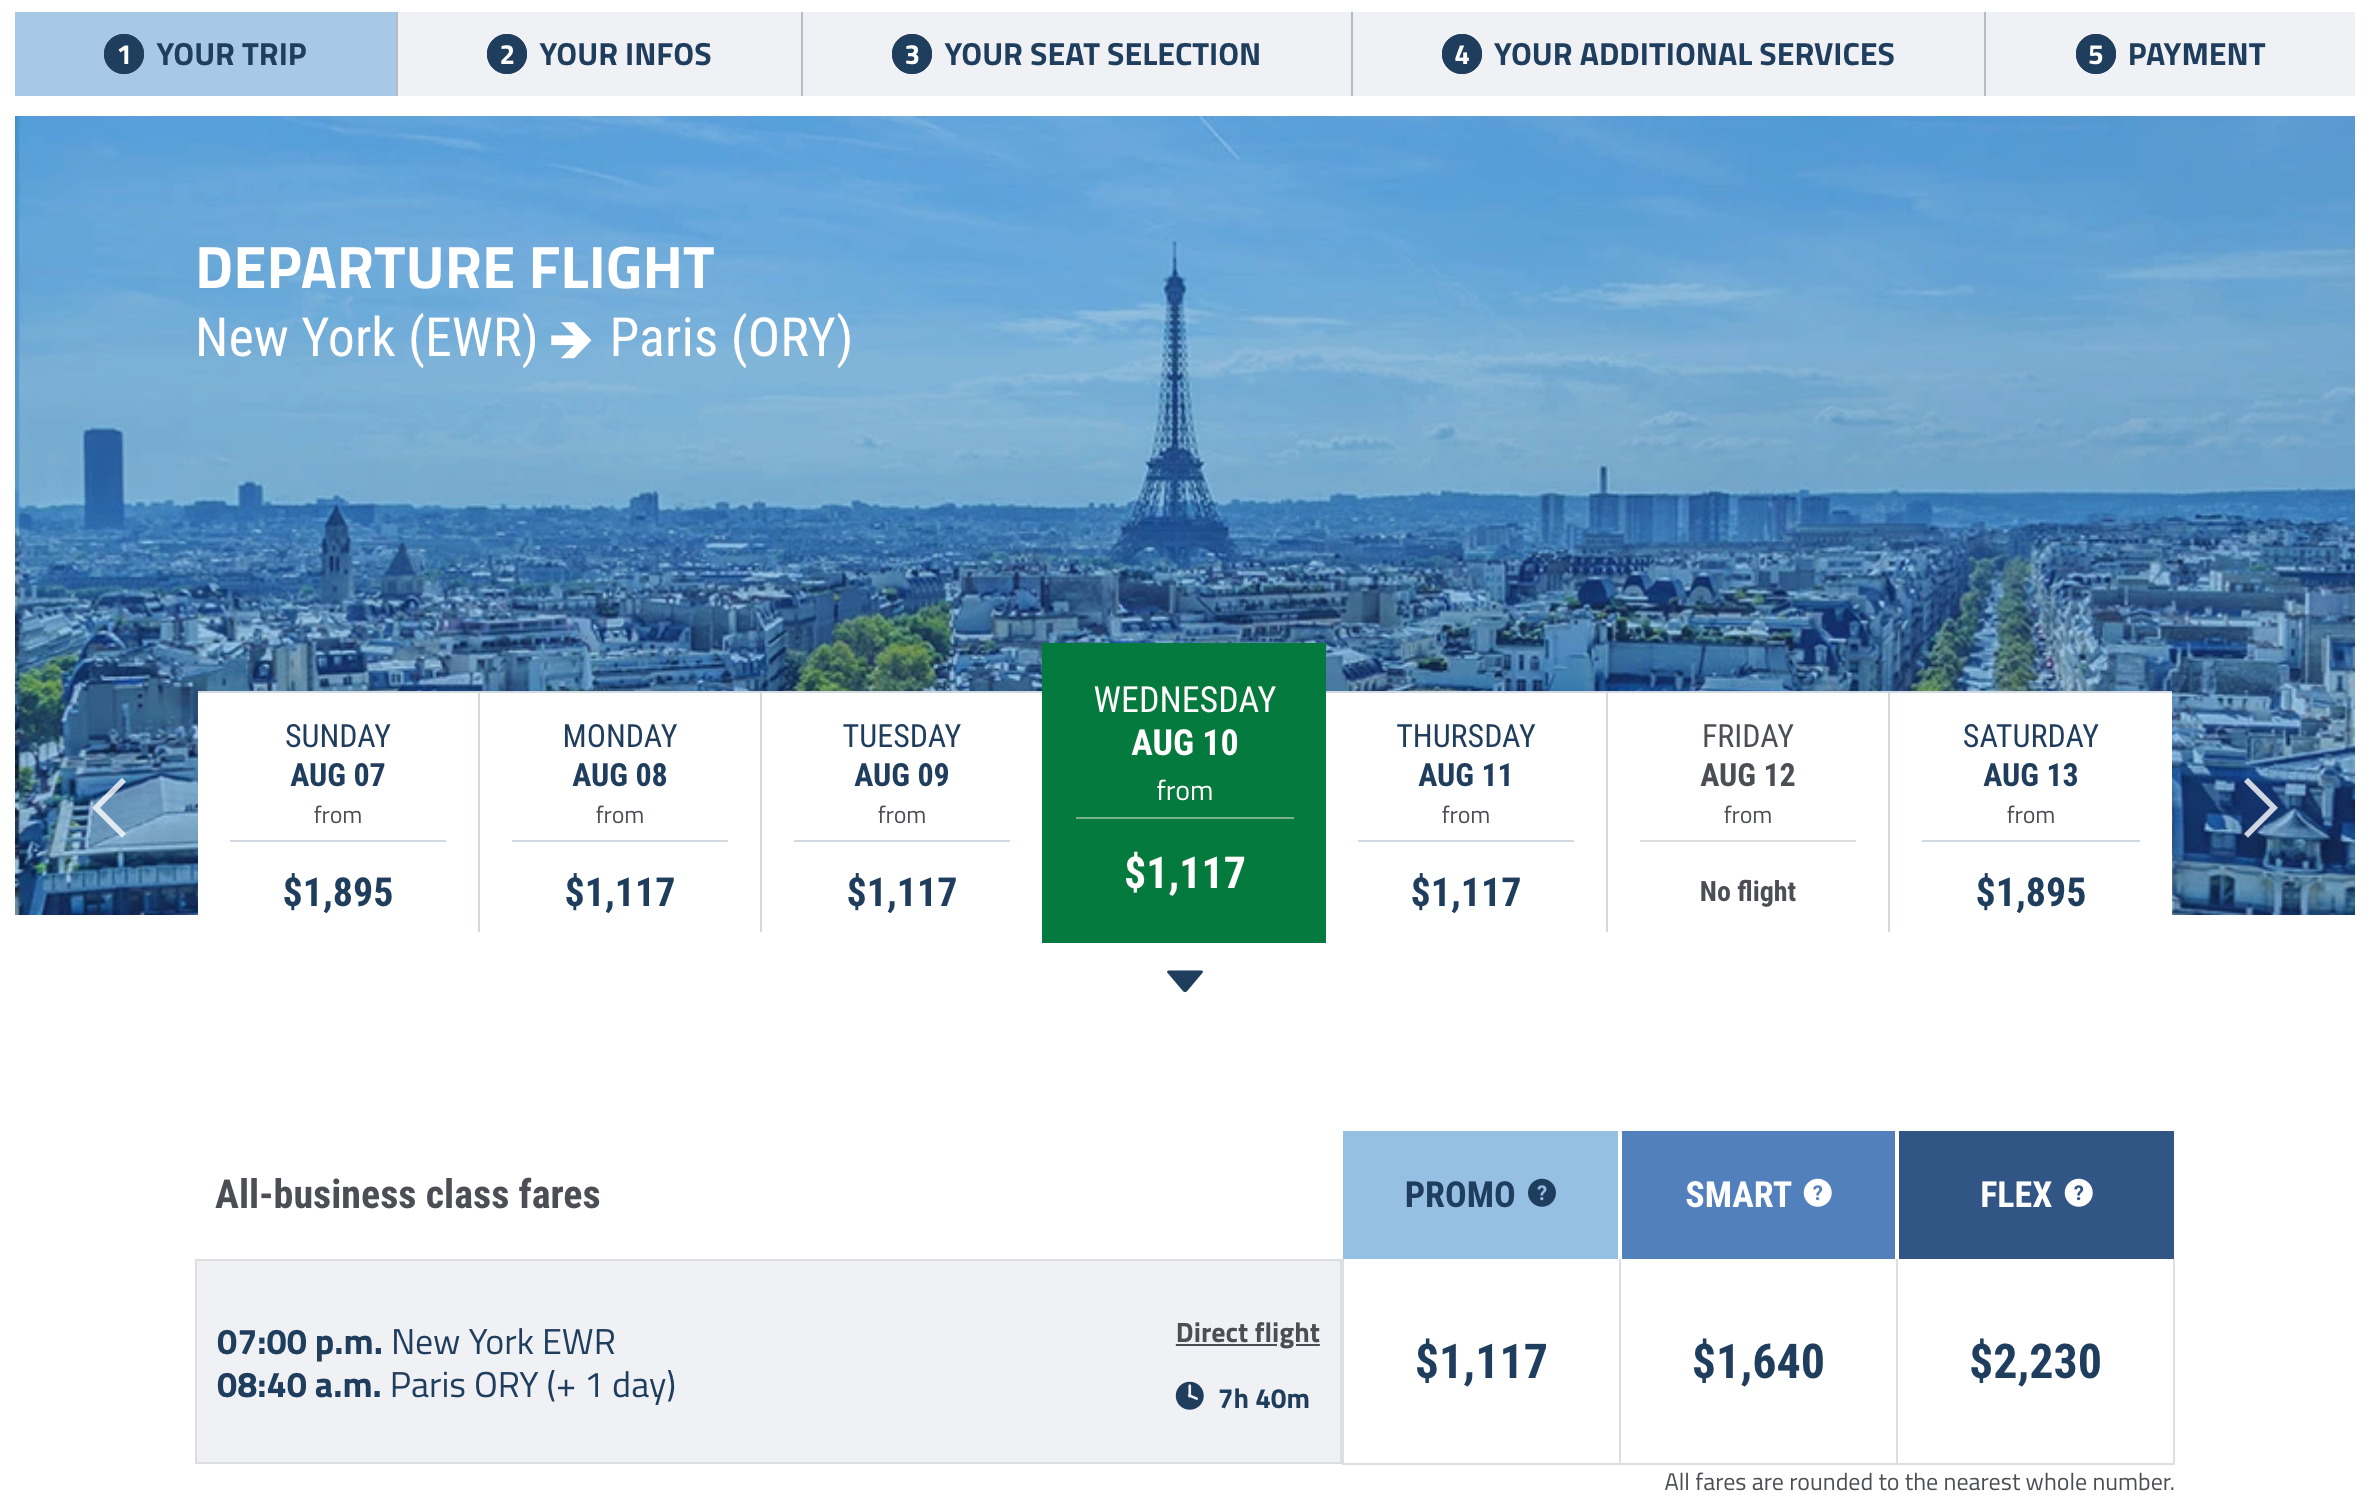Select the $1,117 Promo fare
Screen dimensions: 2370x1502
pyautogui.click(x=1480, y=1361)
